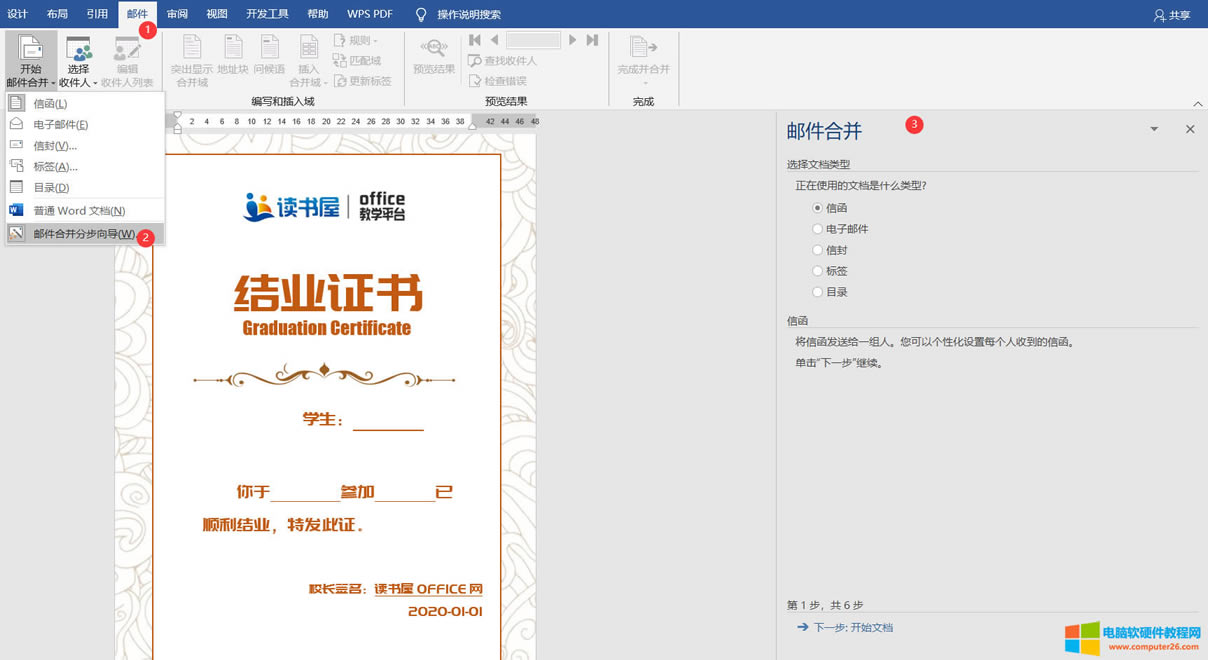Select the Directory (目录) menu entry
Screen dimensions: 1208x660
(51, 187)
